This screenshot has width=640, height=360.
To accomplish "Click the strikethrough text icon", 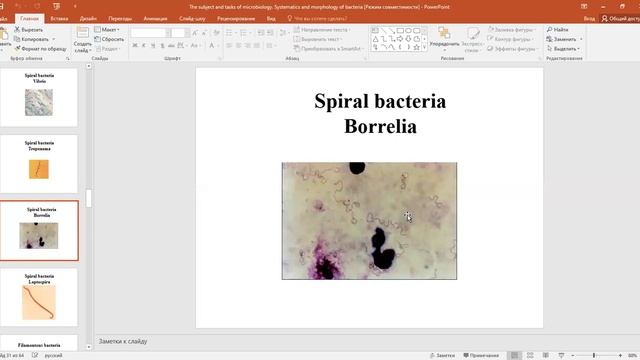I will (x=171, y=45).
